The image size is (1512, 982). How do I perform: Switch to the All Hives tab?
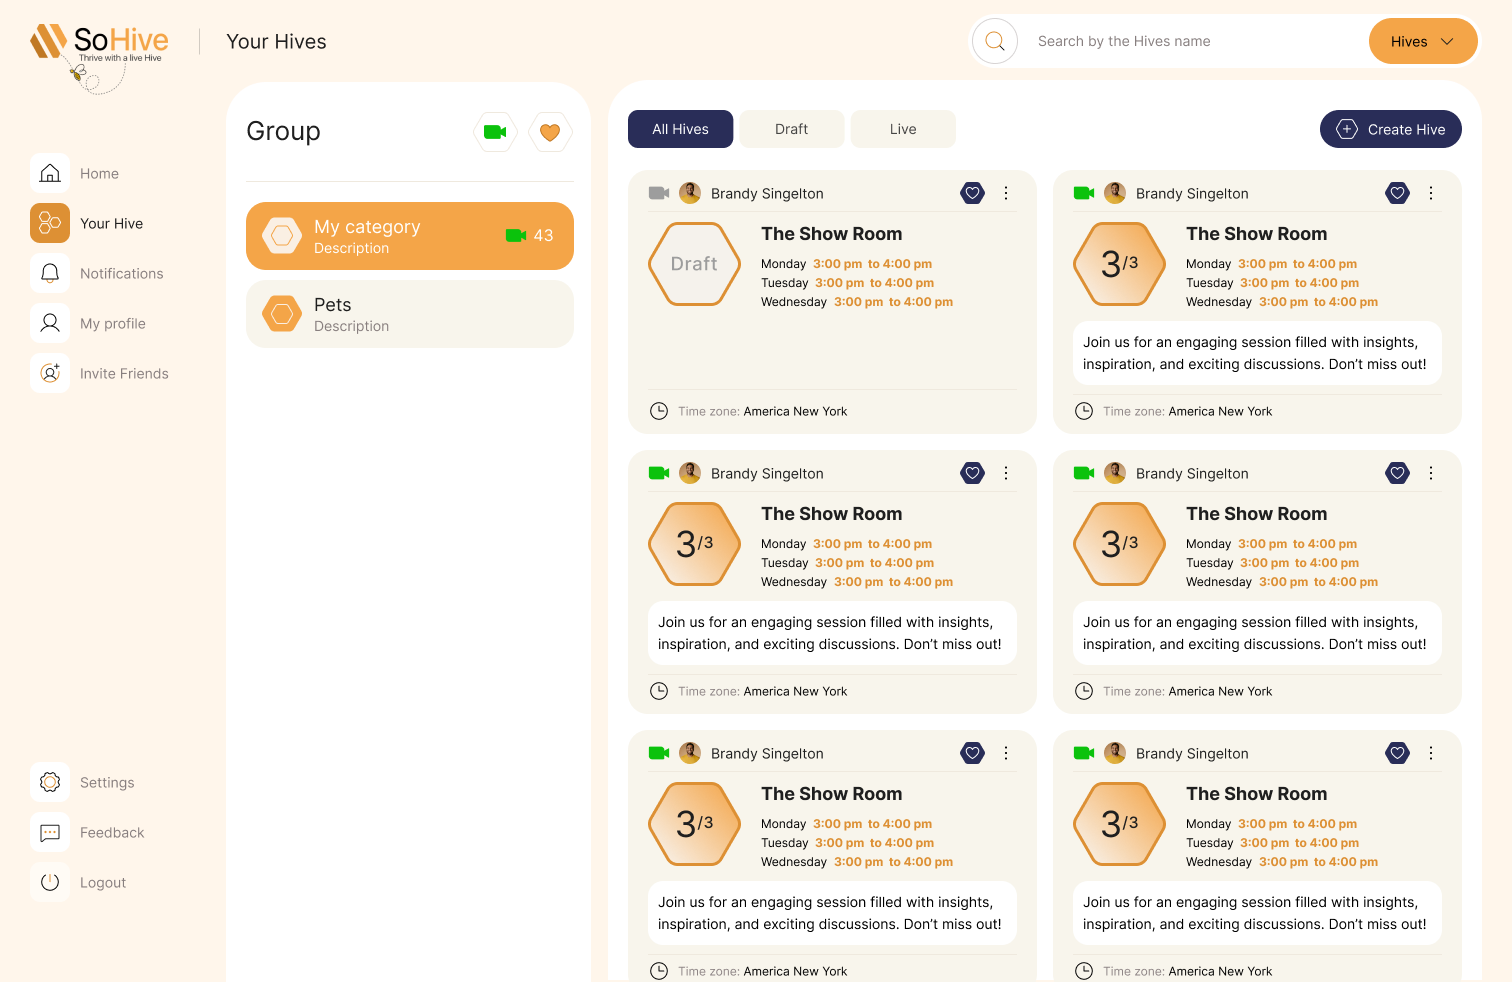[x=680, y=129]
